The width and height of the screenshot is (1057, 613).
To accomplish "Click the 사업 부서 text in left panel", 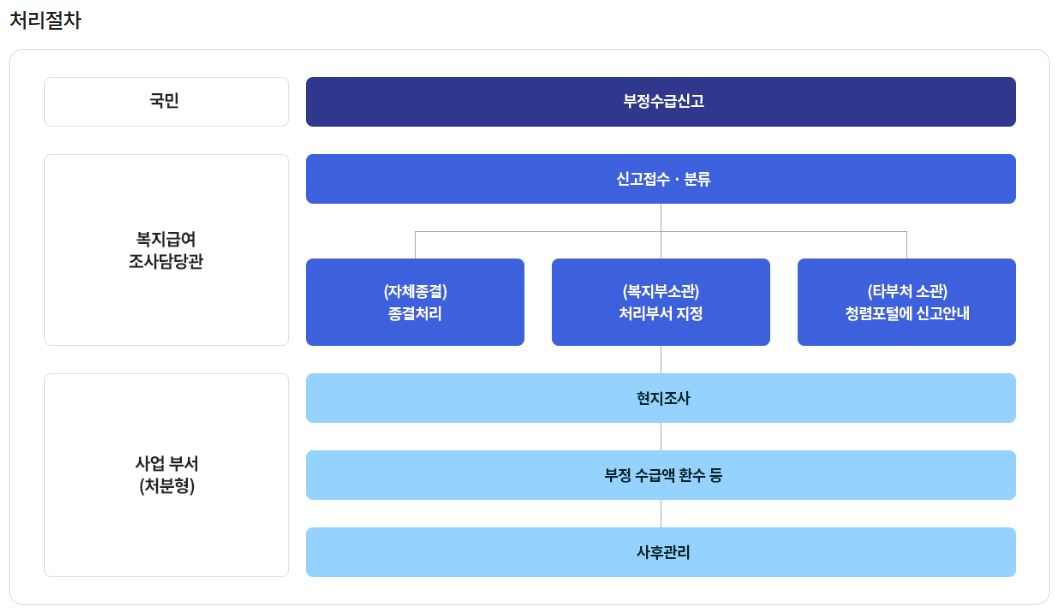I will 166,464.
